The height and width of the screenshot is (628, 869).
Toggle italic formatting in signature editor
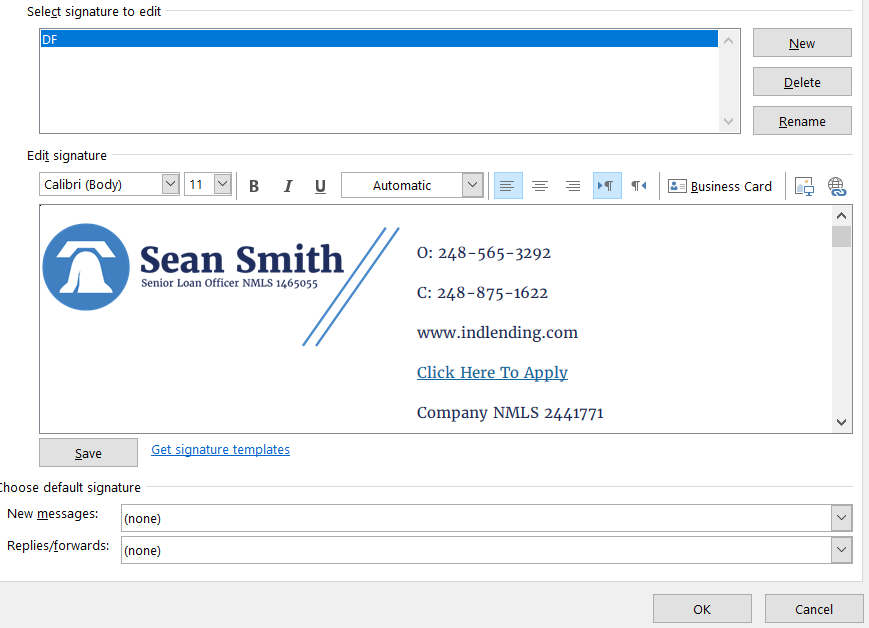[288, 186]
